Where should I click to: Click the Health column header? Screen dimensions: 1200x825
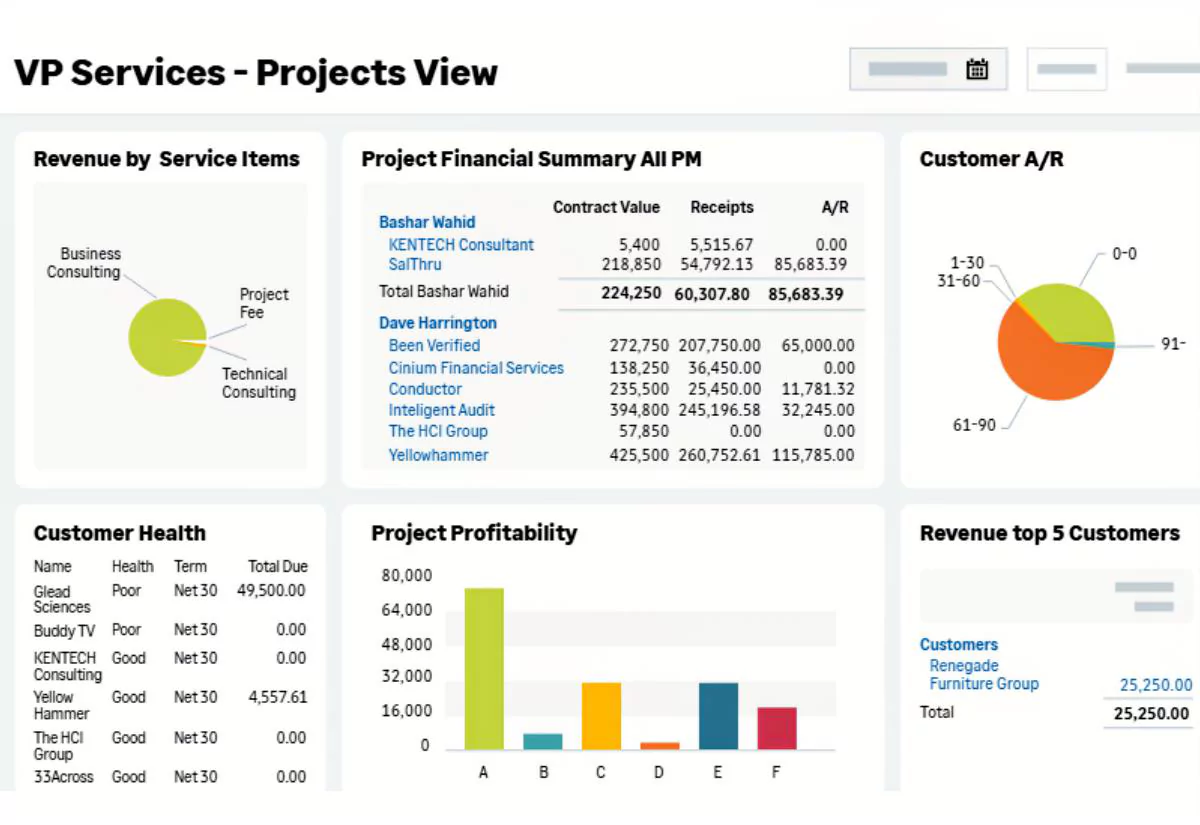(x=133, y=566)
